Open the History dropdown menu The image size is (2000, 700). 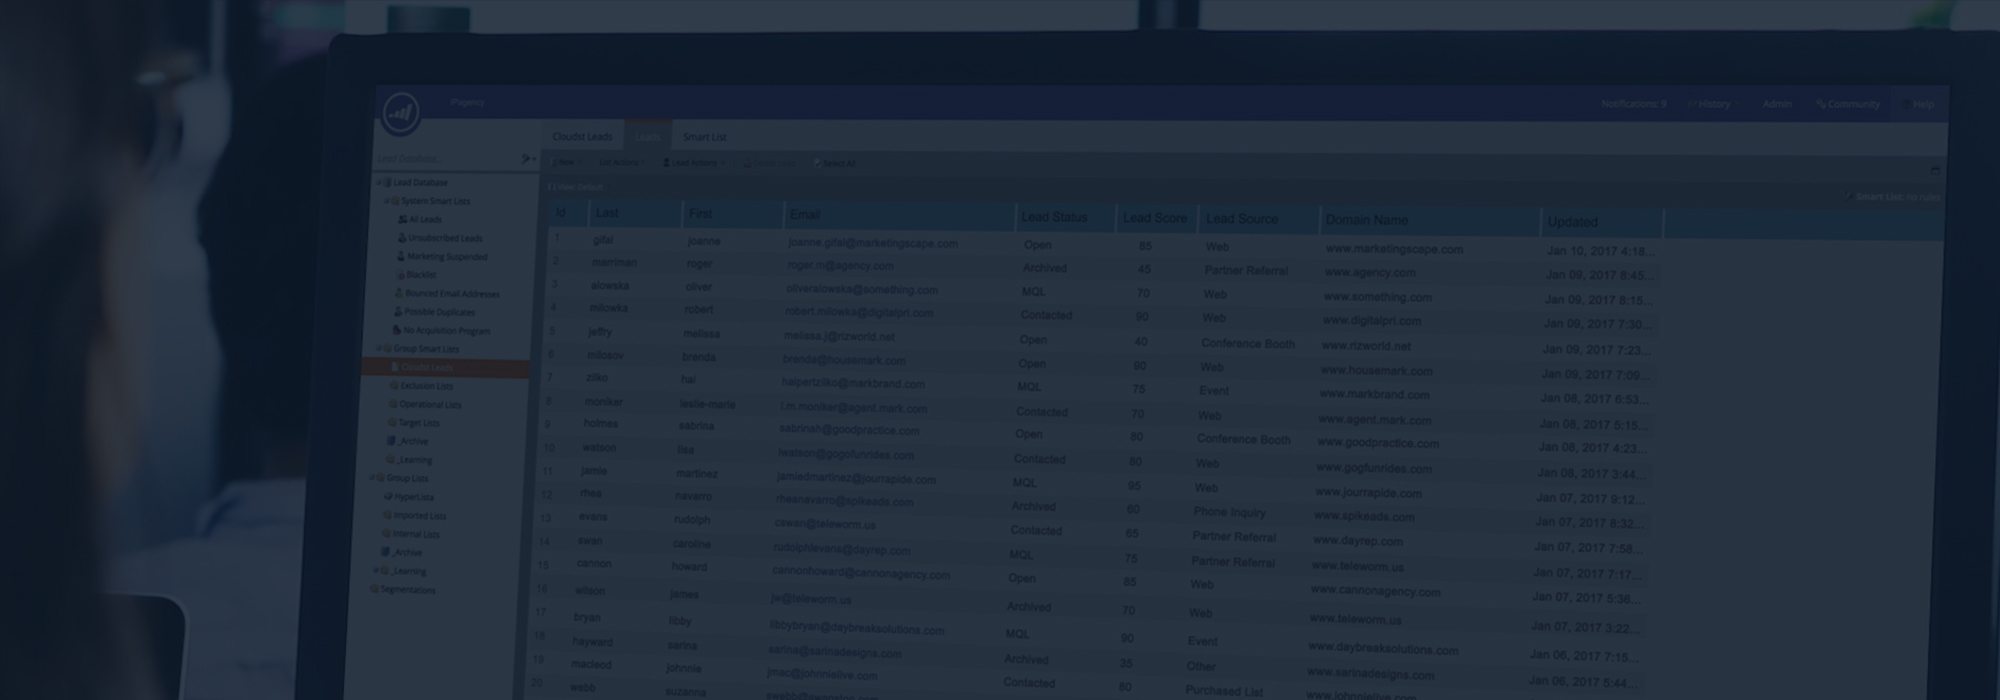point(1713,104)
